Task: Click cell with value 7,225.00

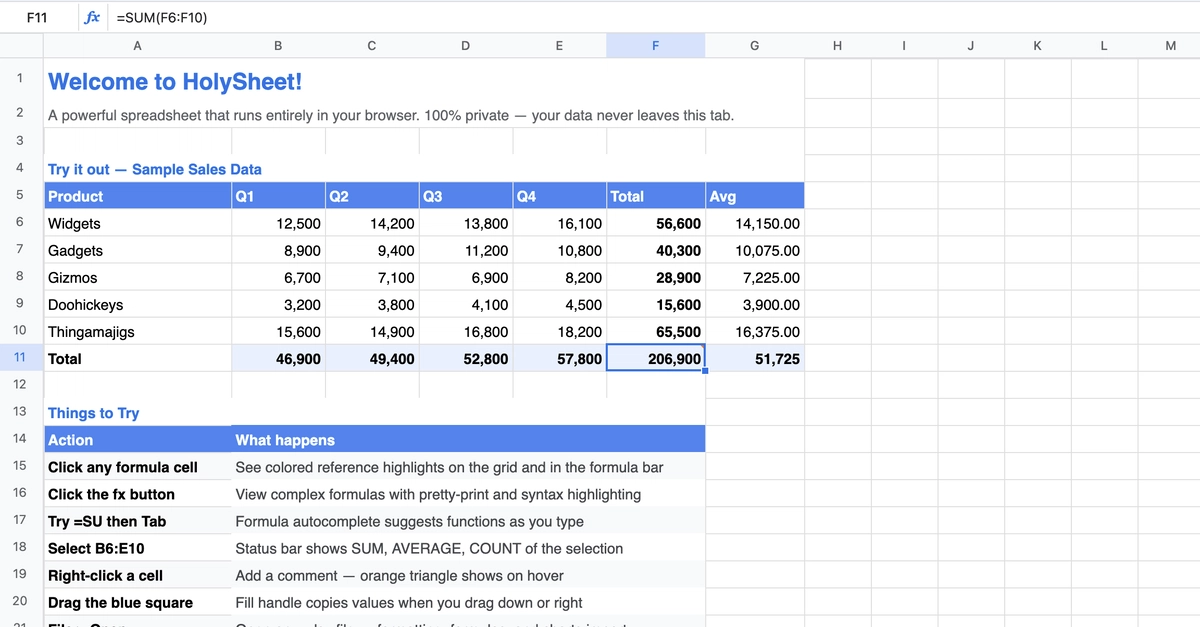Action: pyautogui.click(x=754, y=277)
